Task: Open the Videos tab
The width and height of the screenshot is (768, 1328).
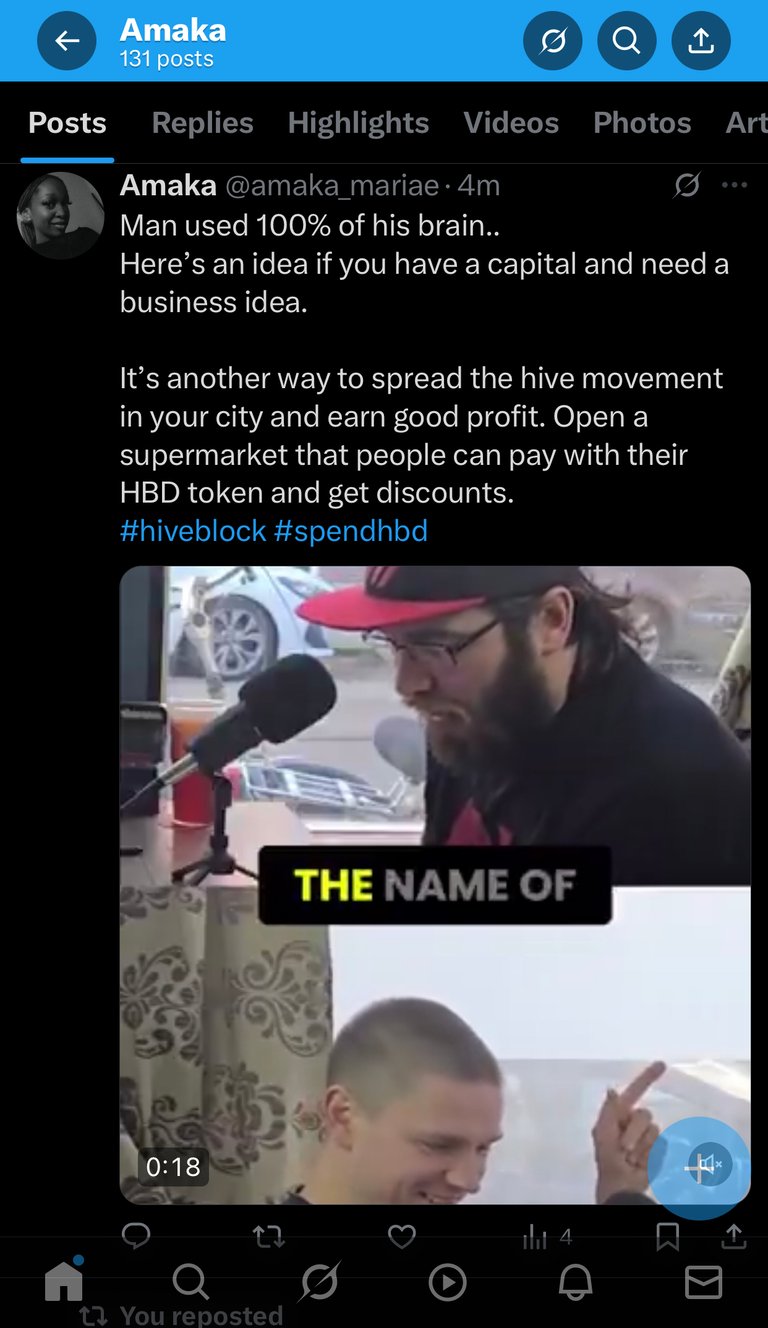Action: pos(511,123)
